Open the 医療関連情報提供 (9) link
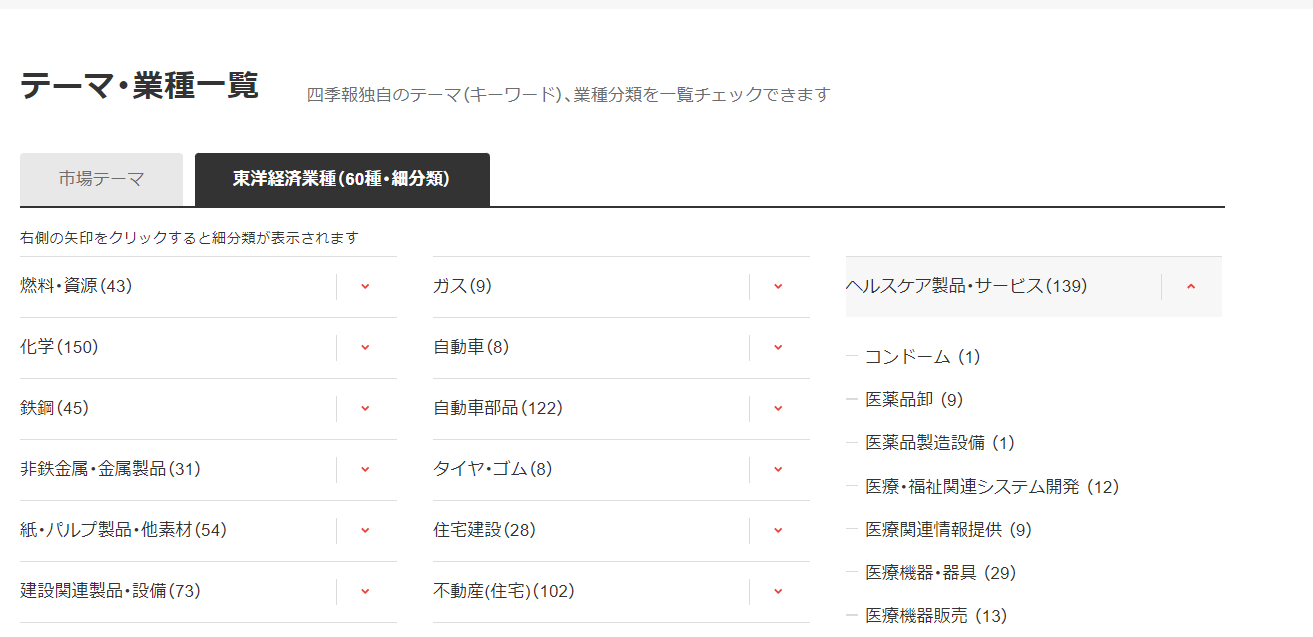The image size is (1313, 637). click(947, 530)
